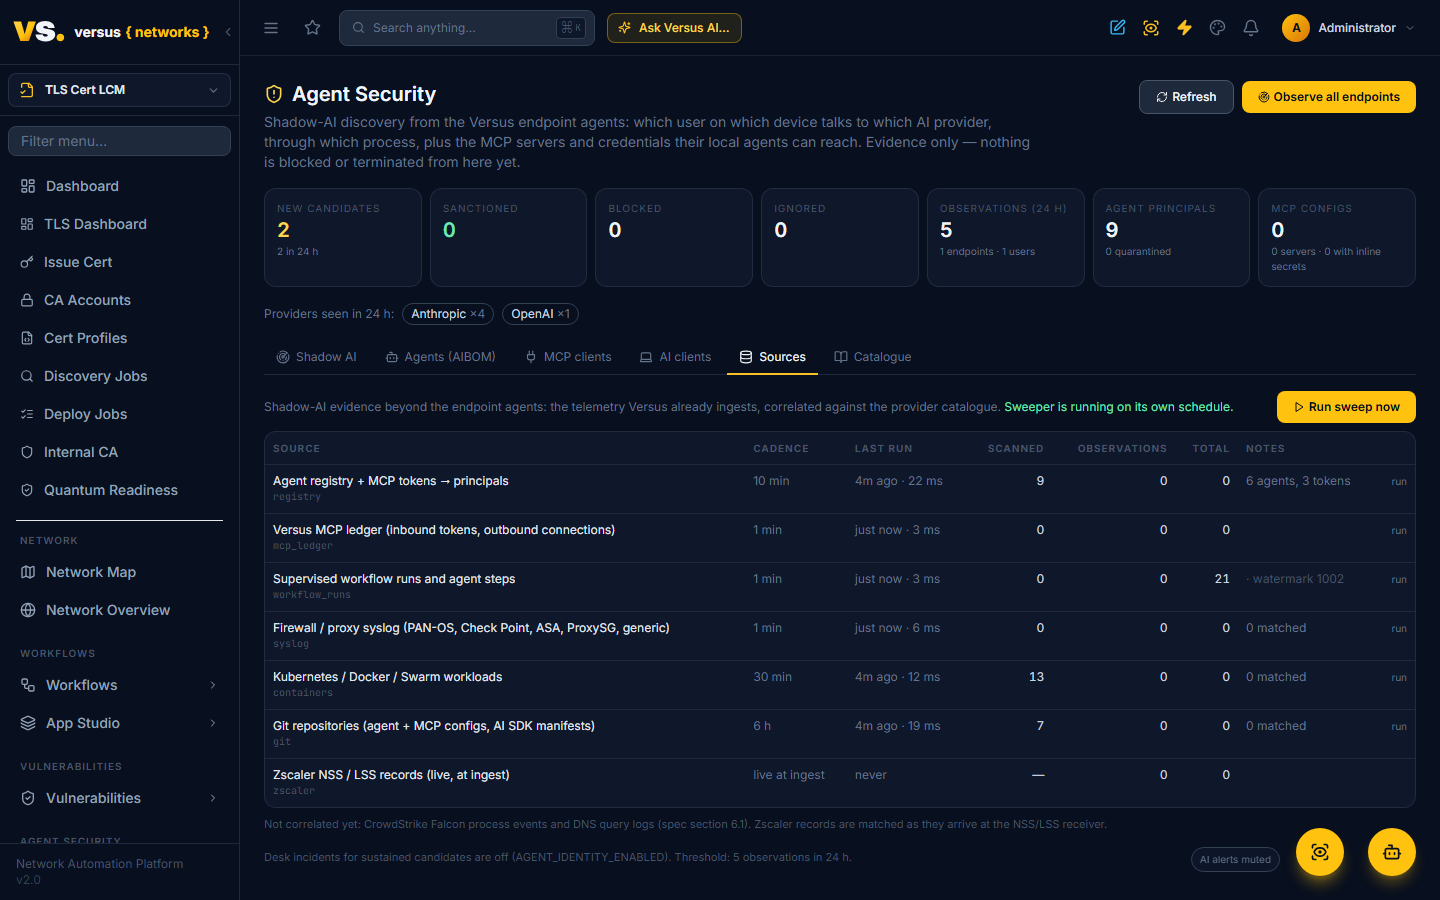Collapse the sidebar with the chevron
The width and height of the screenshot is (1440, 900).
[x=228, y=32]
